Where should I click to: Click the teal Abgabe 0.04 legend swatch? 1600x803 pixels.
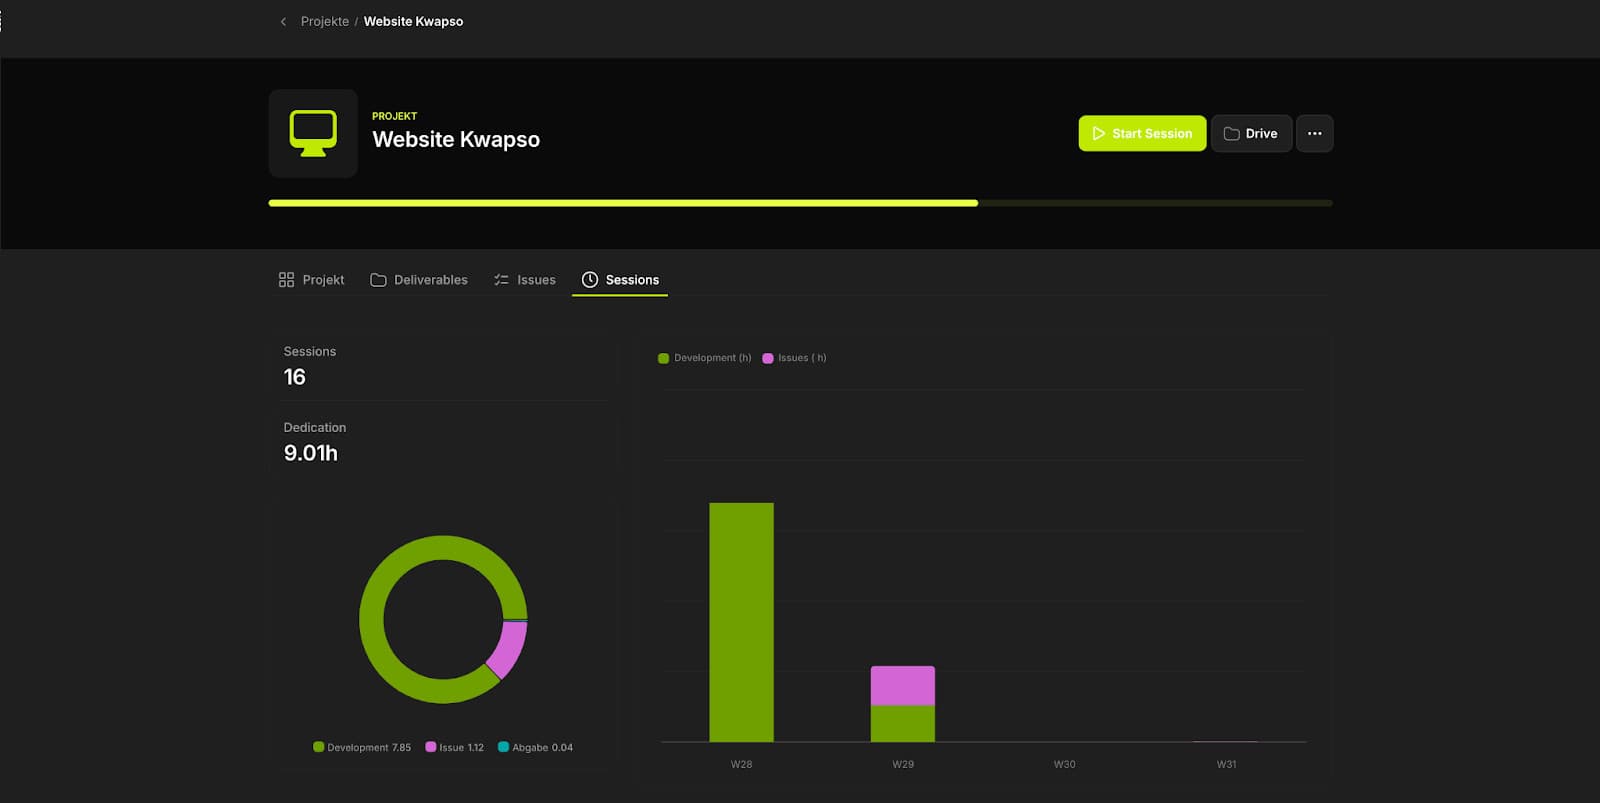coord(504,747)
